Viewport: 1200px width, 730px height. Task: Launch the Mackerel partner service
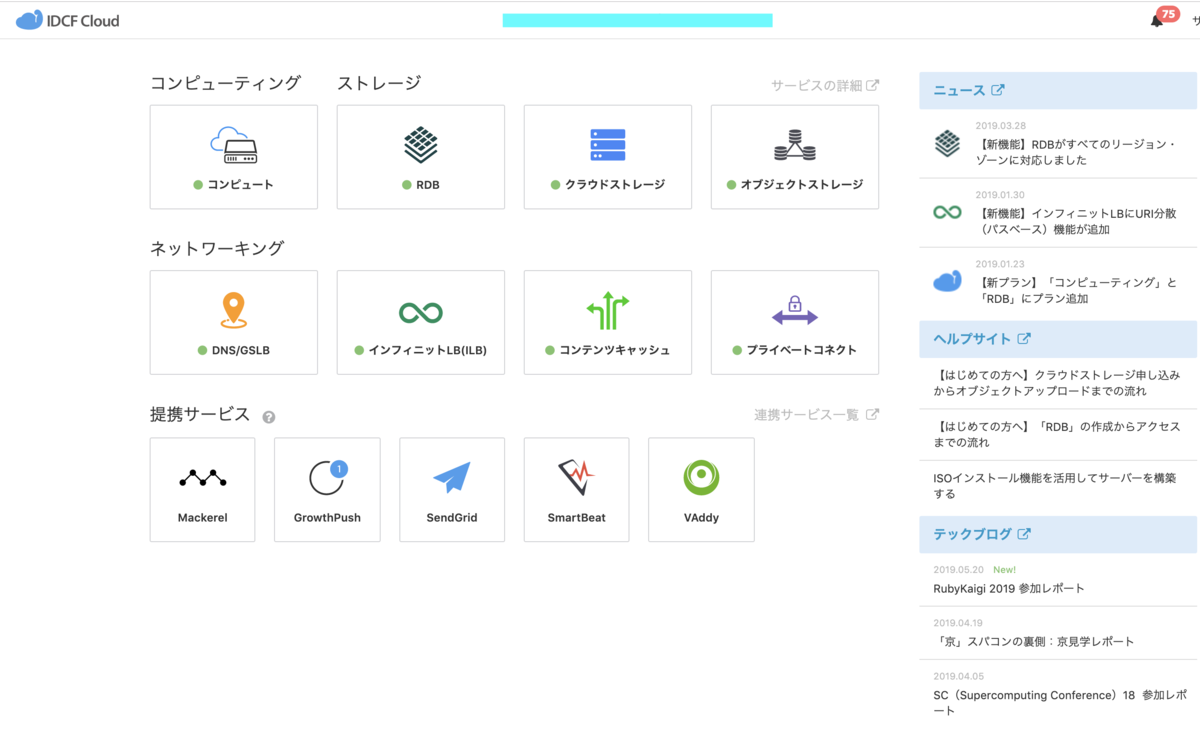pyautogui.click(x=202, y=489)
